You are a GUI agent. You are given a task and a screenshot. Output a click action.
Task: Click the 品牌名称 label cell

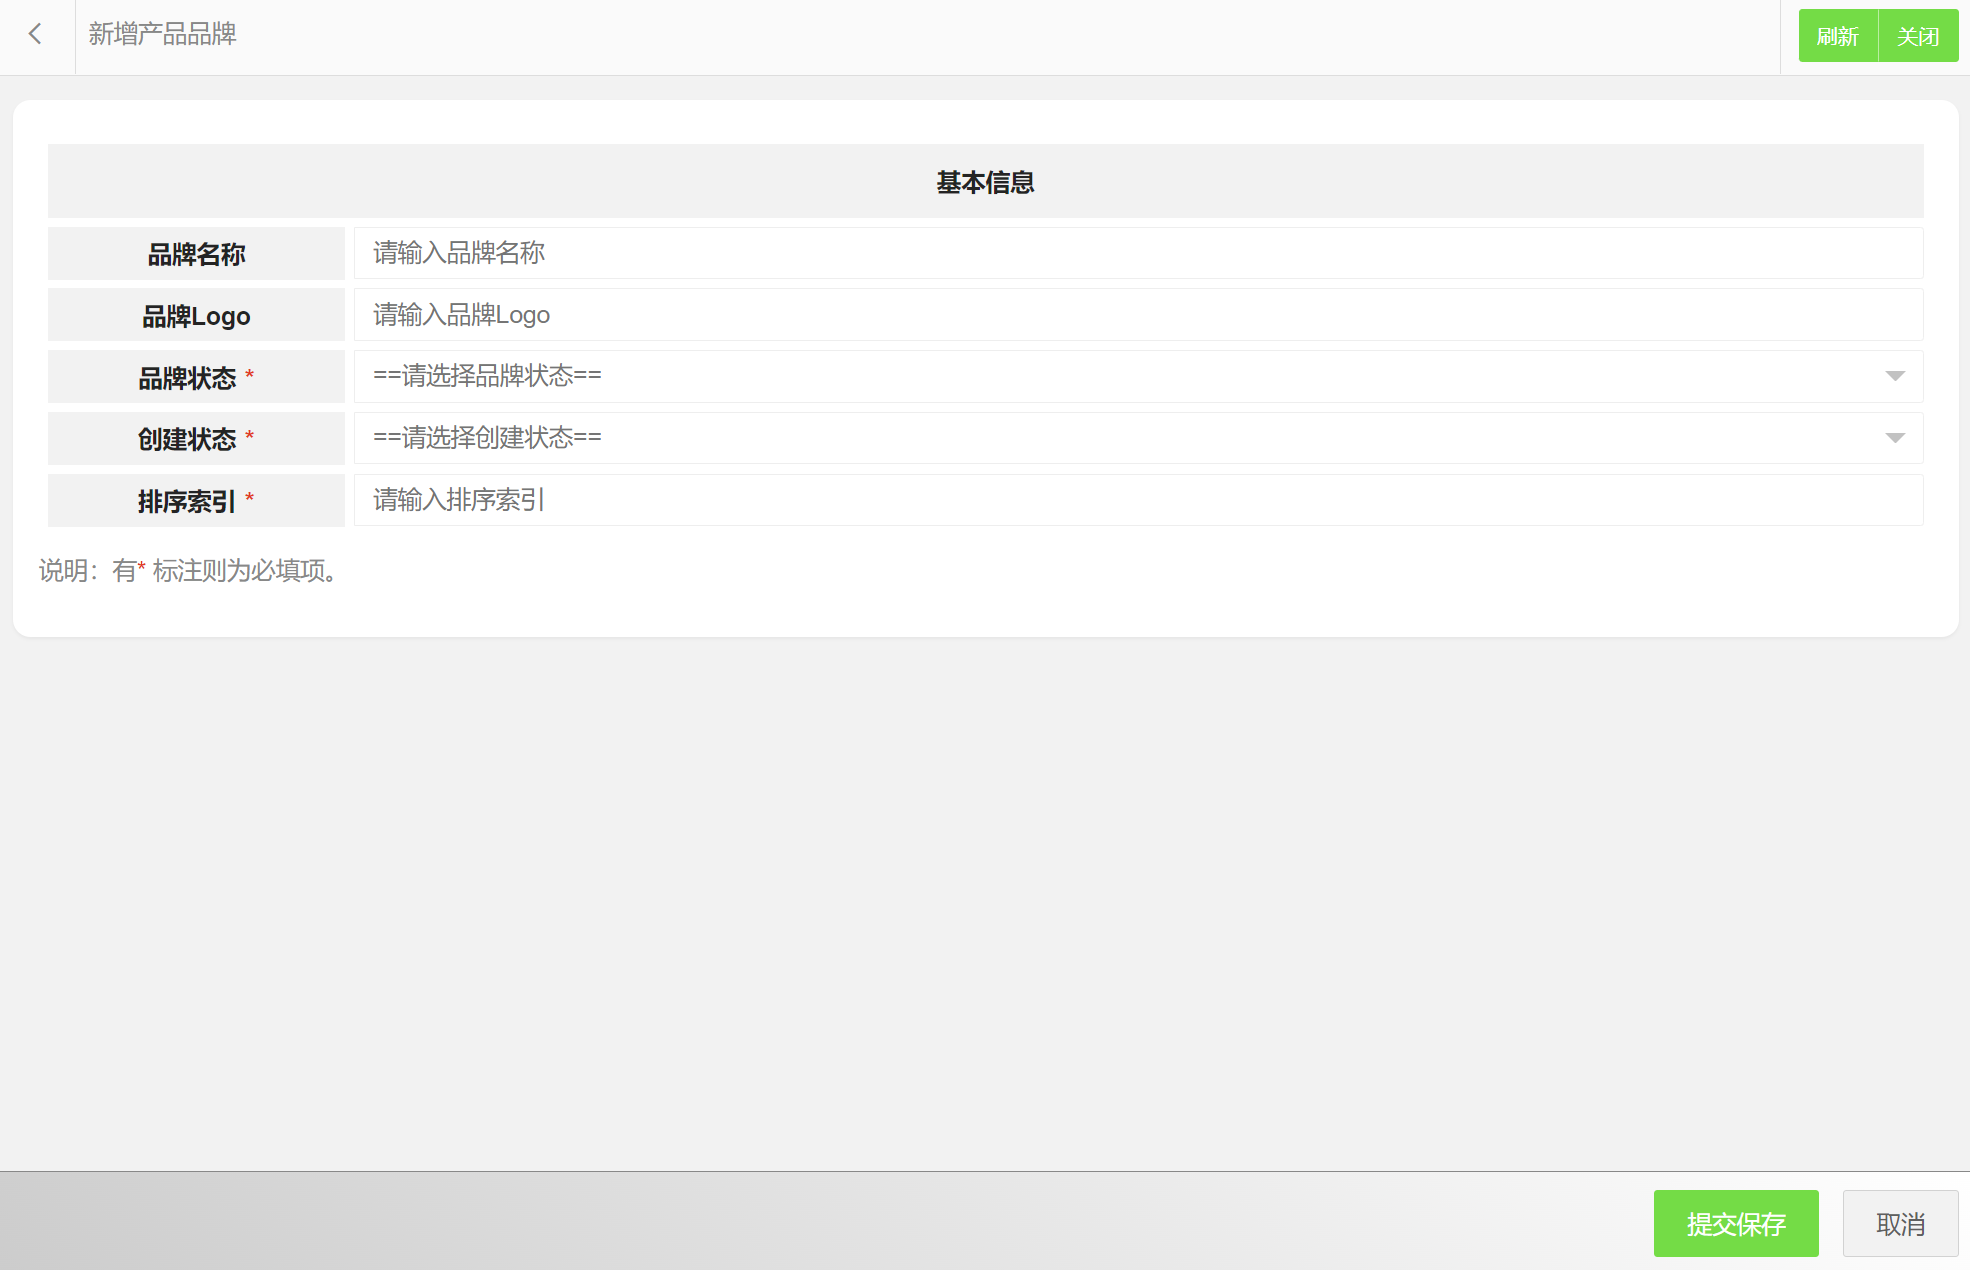(196, 254)
